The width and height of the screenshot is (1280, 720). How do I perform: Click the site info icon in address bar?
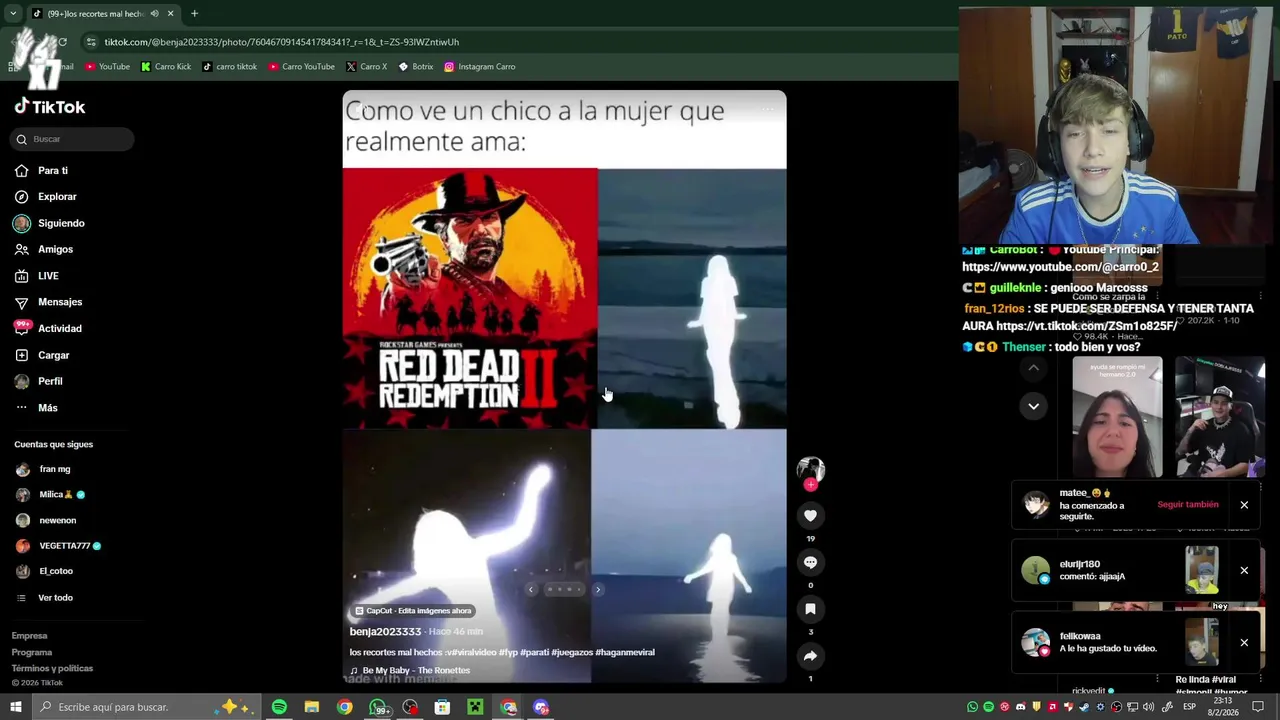(91, 42)
